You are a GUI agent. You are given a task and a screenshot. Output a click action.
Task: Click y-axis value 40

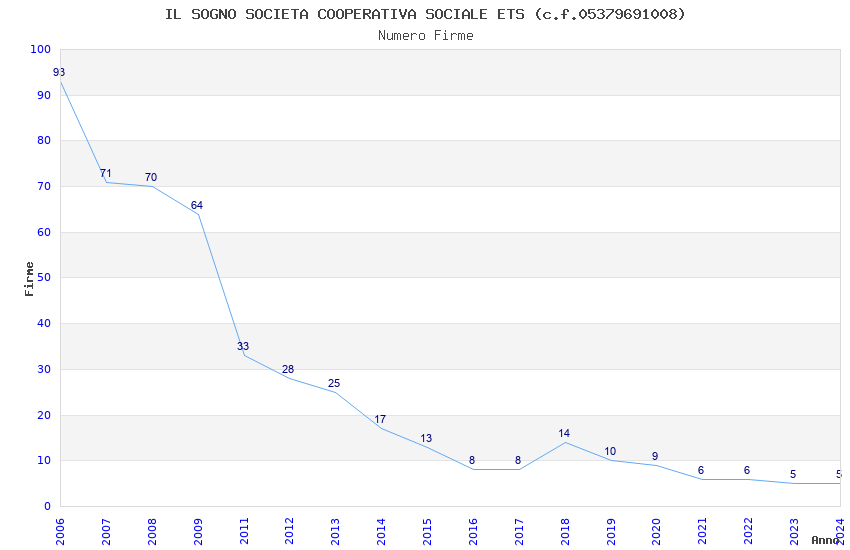point(44,323)
